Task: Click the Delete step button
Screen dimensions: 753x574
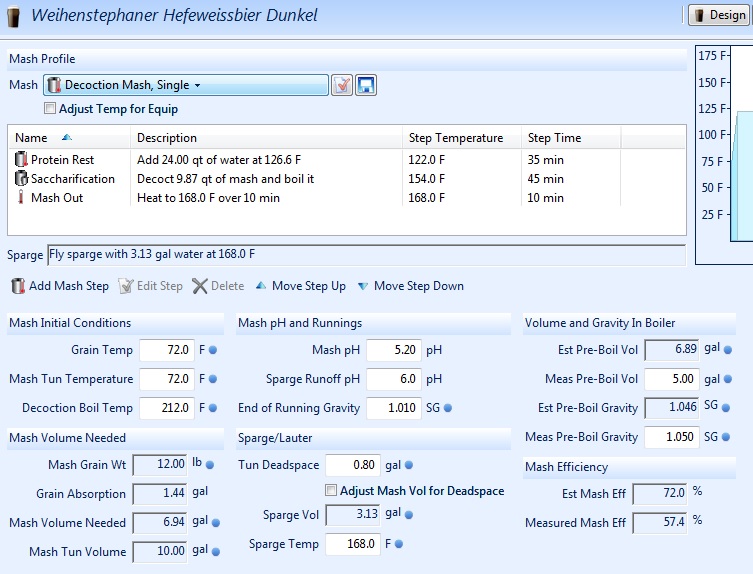Action: coord(219,286)
